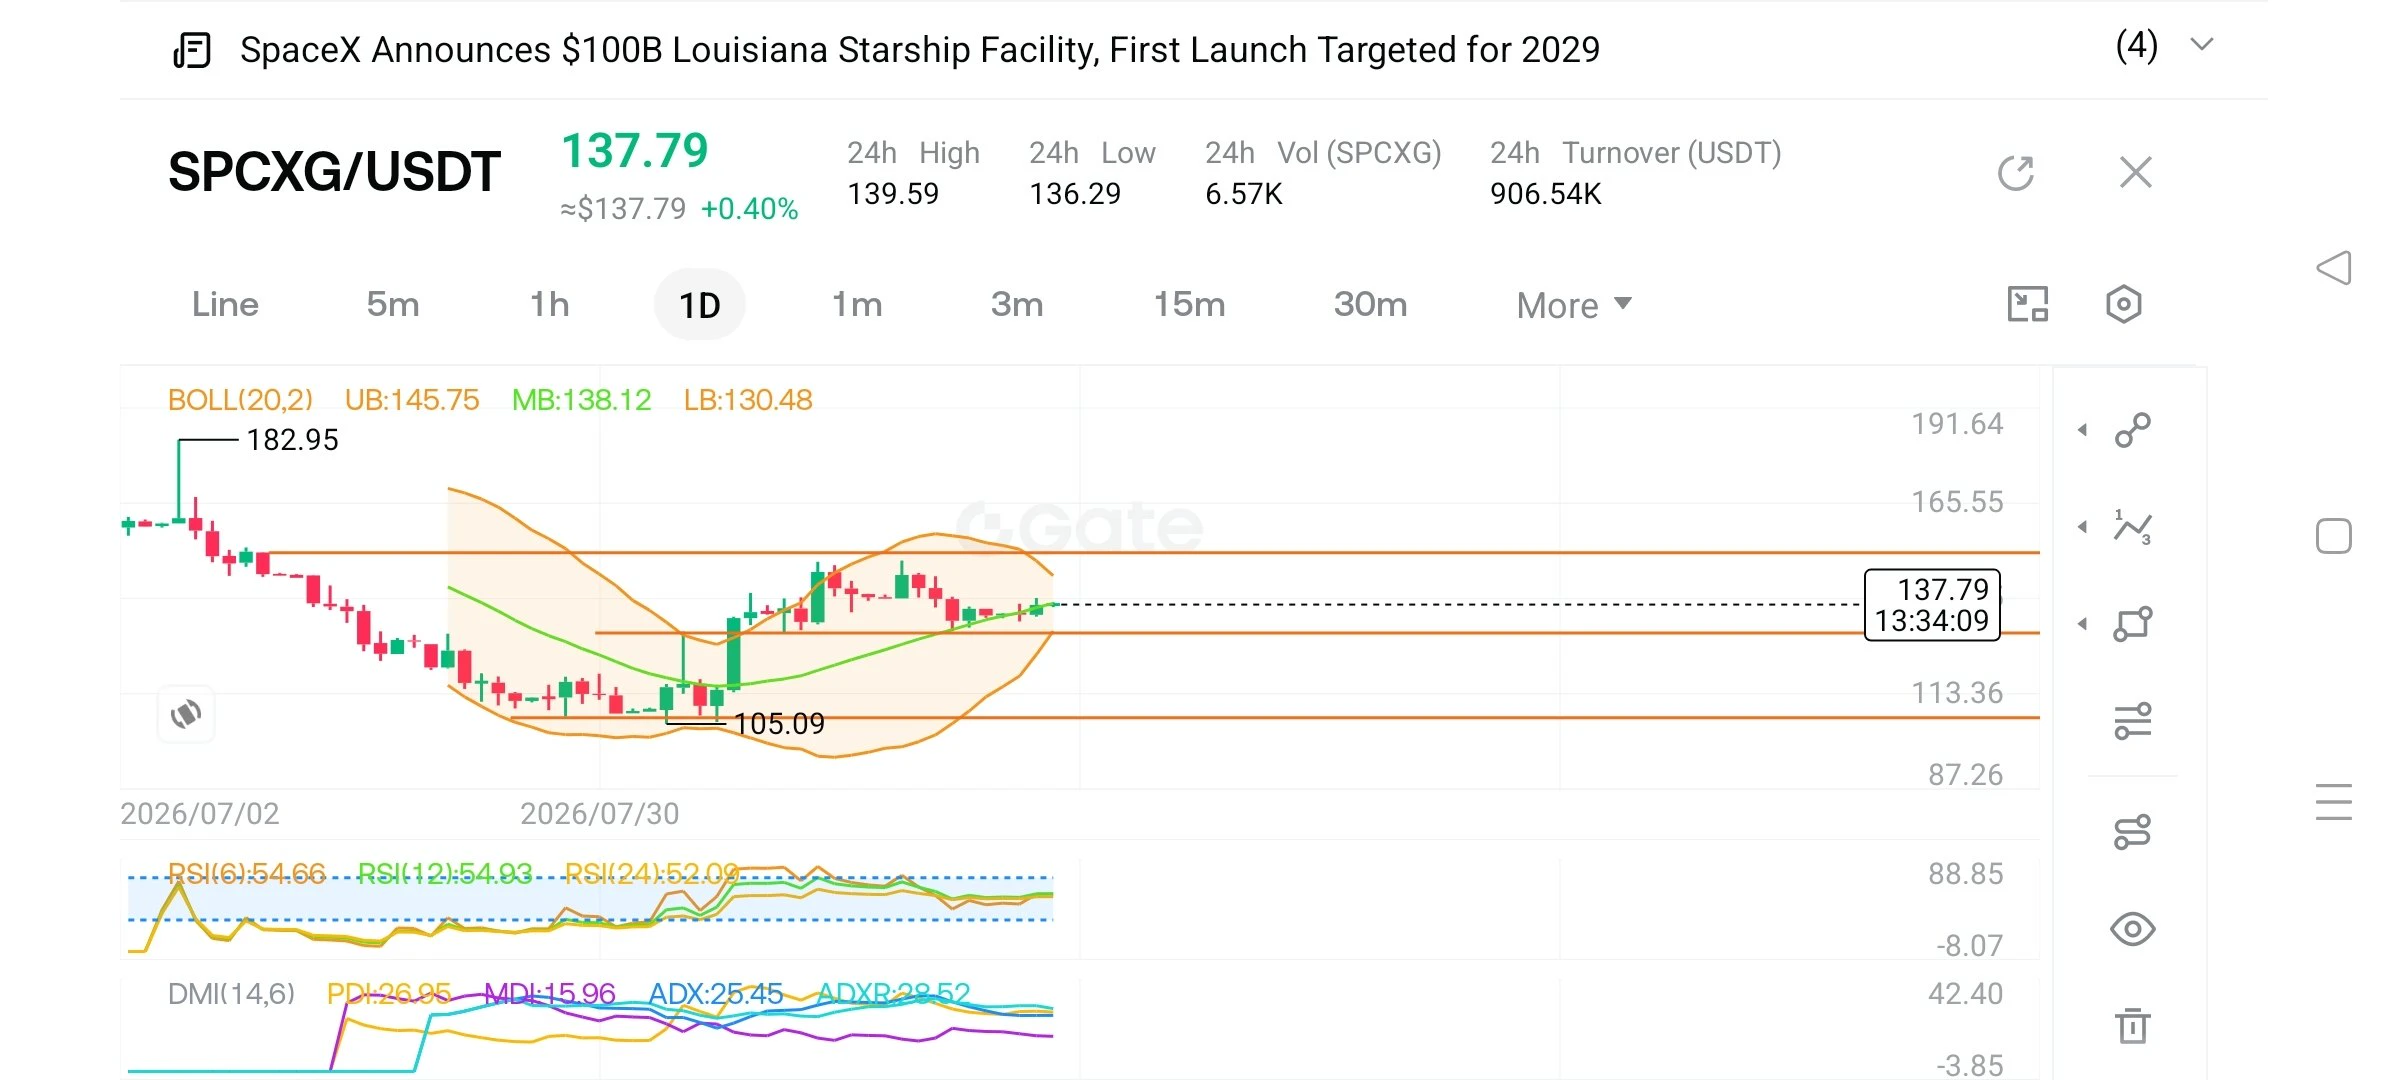Select the rectangle shape drawing tool

[x=2132, y=624]
